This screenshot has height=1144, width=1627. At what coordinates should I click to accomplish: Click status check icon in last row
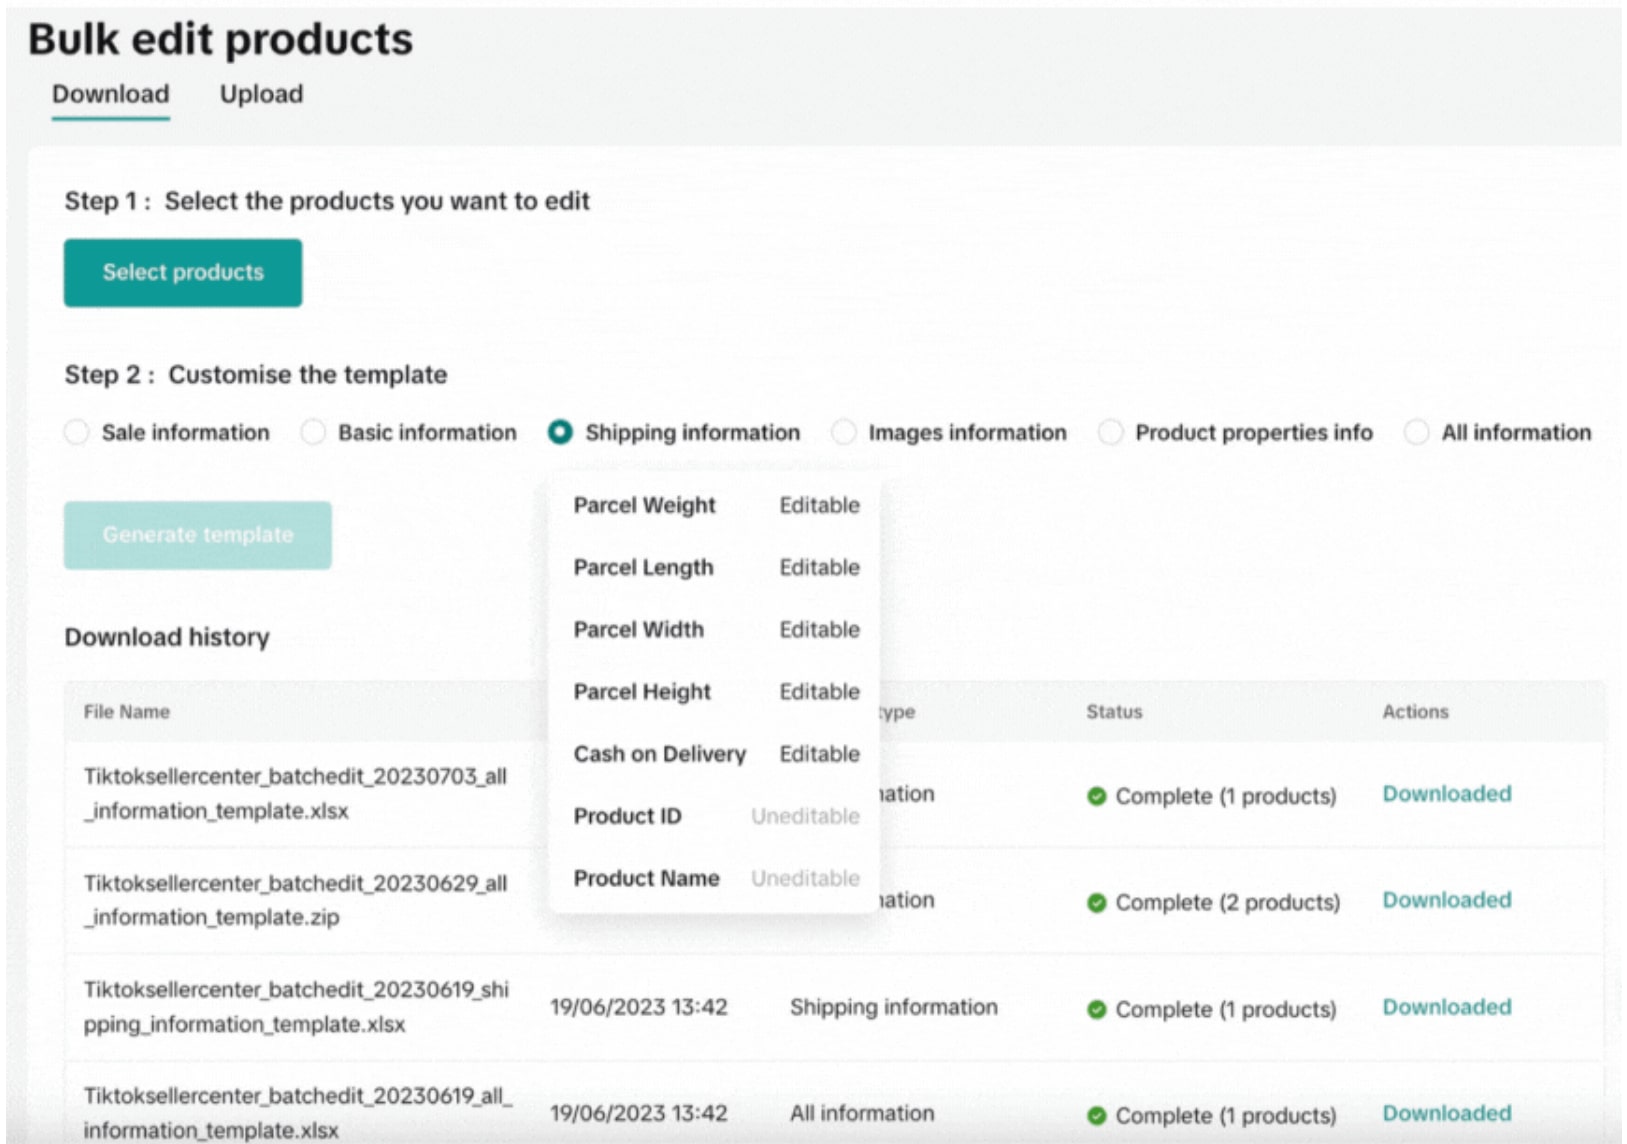(1097, 1115)
